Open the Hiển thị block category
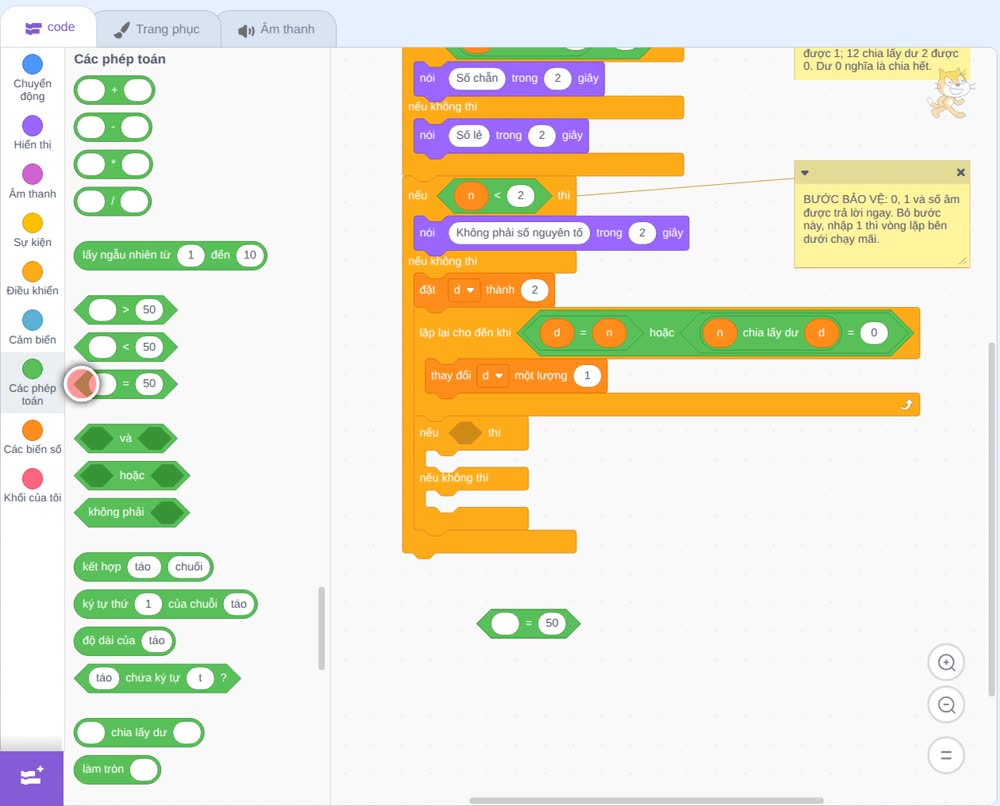The image size is (1000, 806). [x=32, y=133]
